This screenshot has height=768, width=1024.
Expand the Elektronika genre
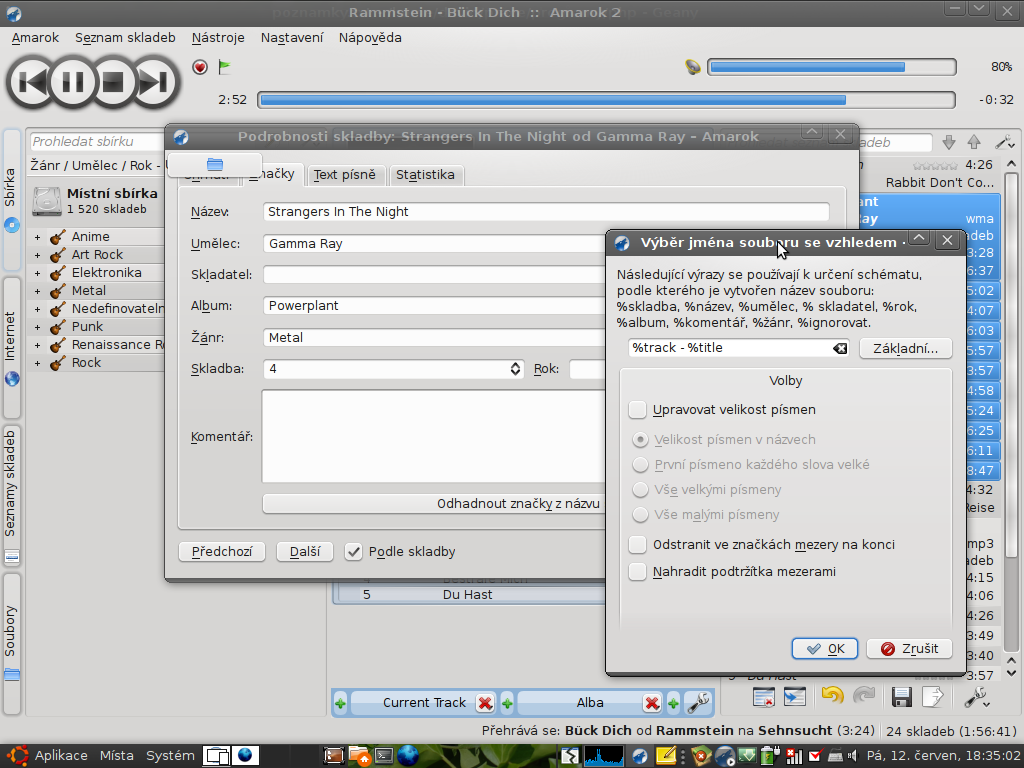click(x=37, y=273)
